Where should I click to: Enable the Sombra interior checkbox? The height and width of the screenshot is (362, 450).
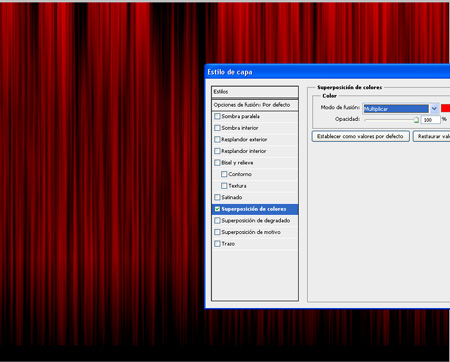point(217,128)
